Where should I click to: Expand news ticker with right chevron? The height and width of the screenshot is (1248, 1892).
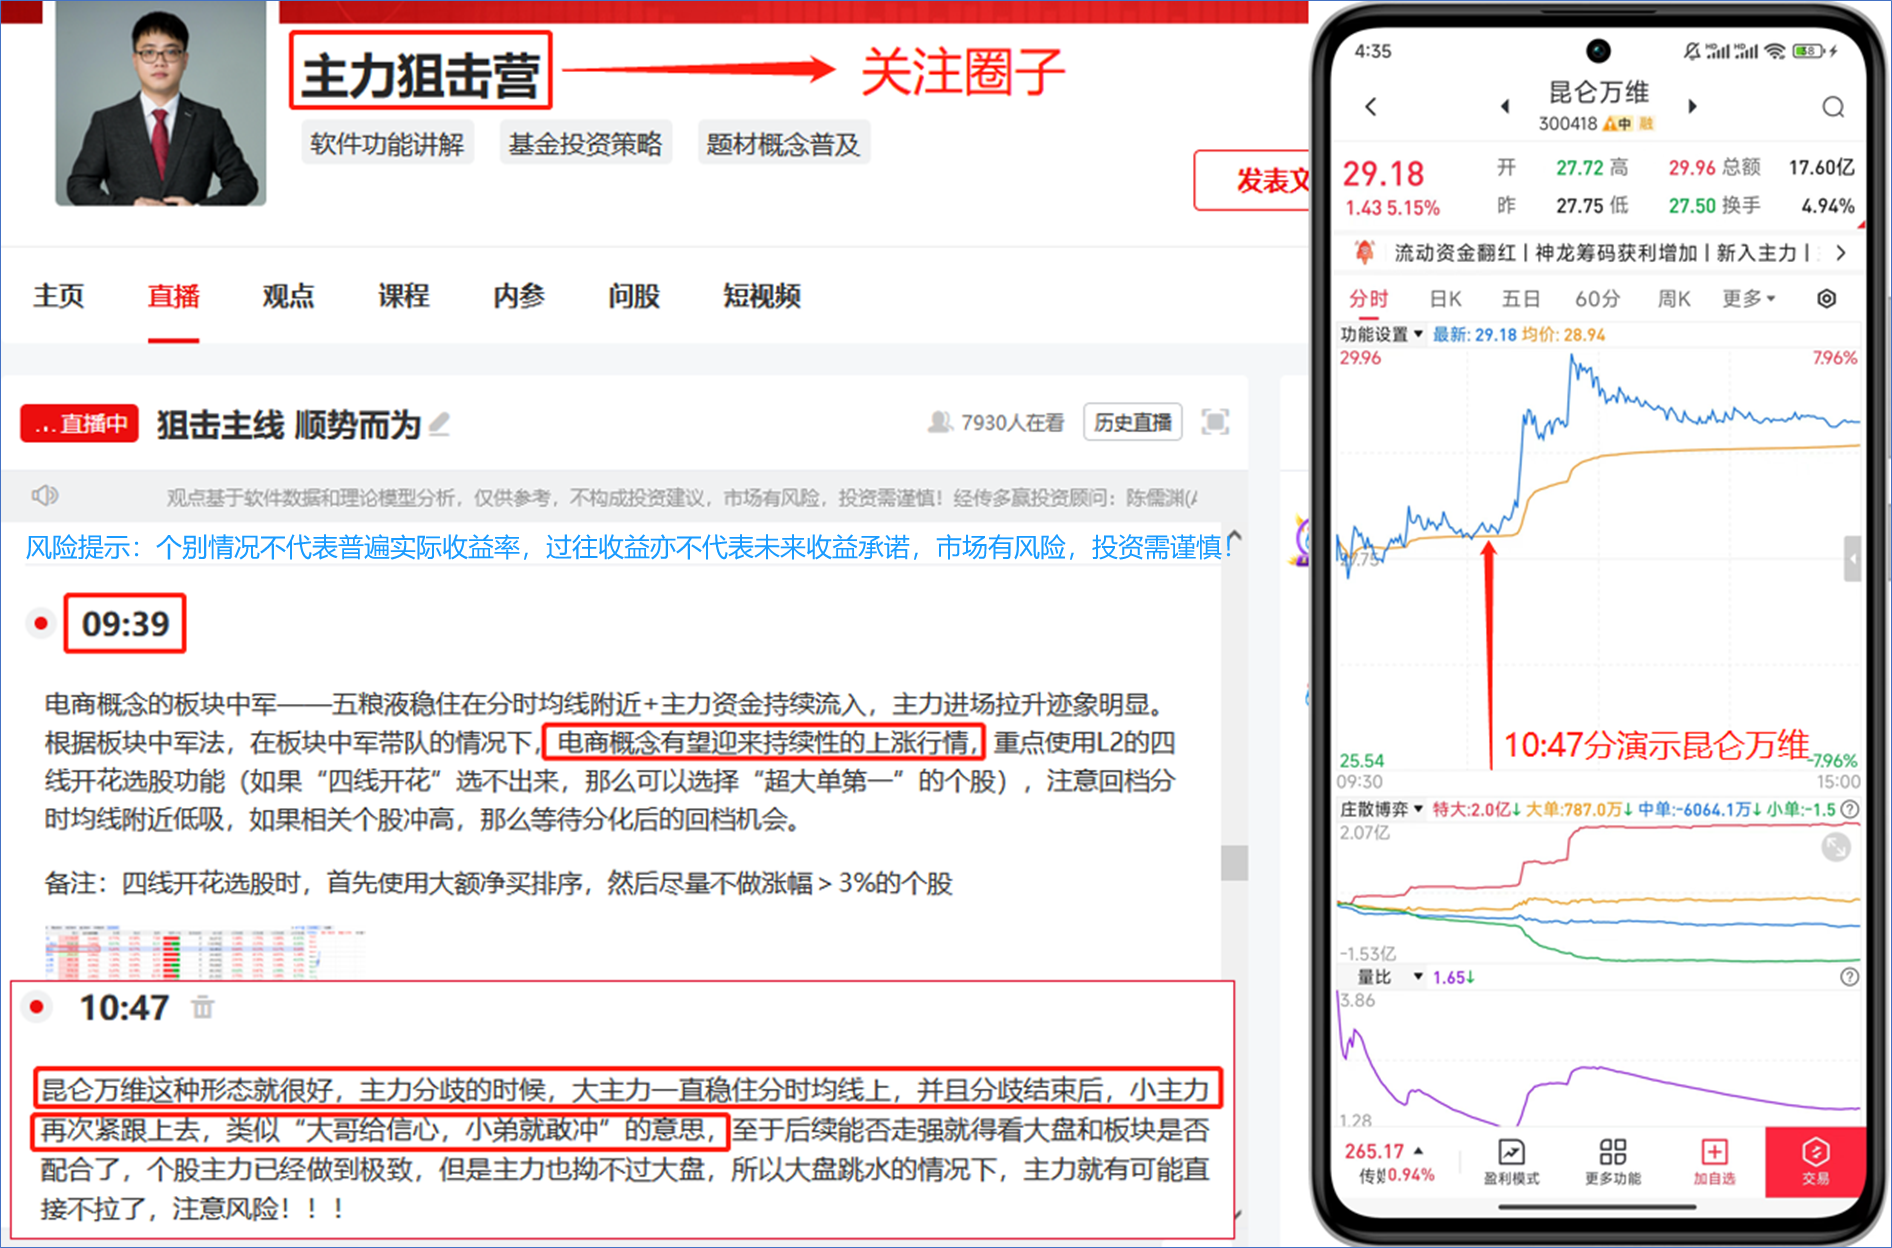(x=1841, y=253)
